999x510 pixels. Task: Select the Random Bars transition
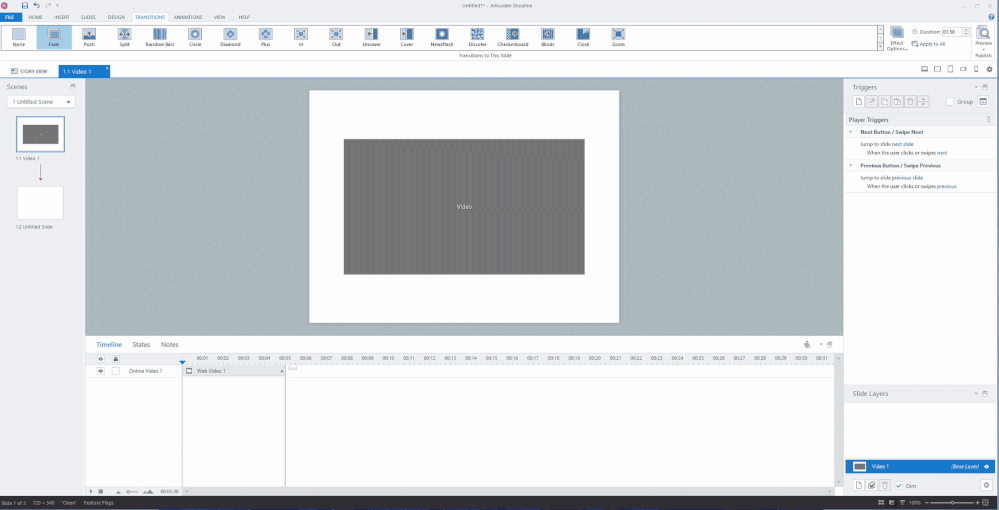[x=160, y=37]
